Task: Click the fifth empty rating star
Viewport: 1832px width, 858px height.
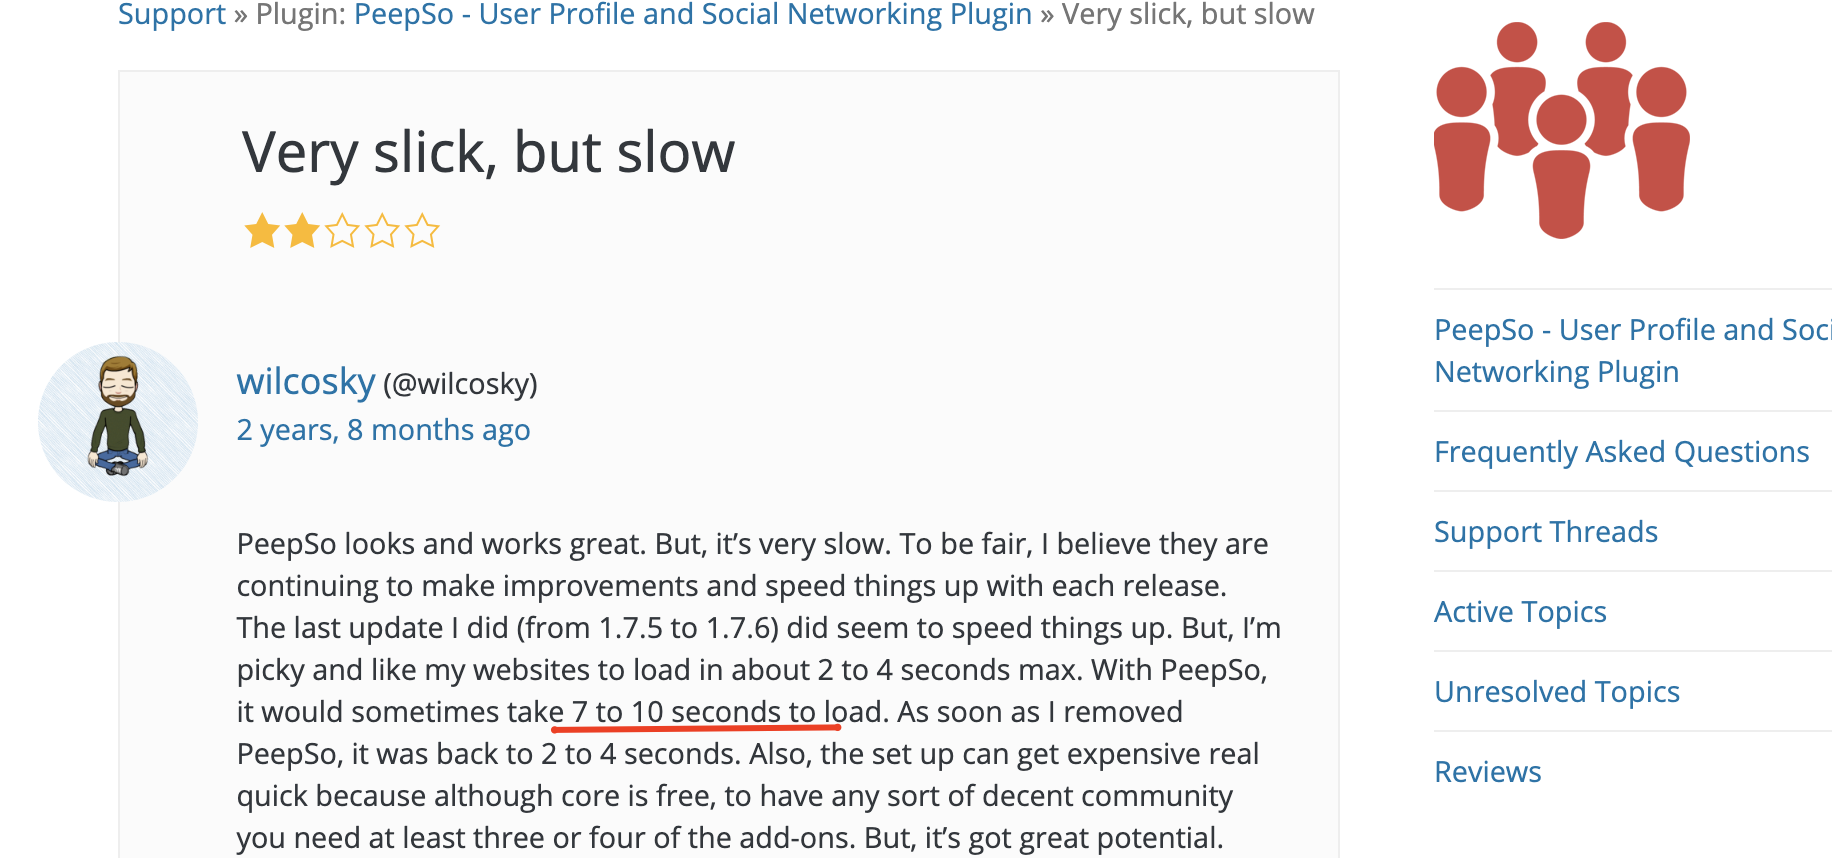Action: [x=422, y=231]
